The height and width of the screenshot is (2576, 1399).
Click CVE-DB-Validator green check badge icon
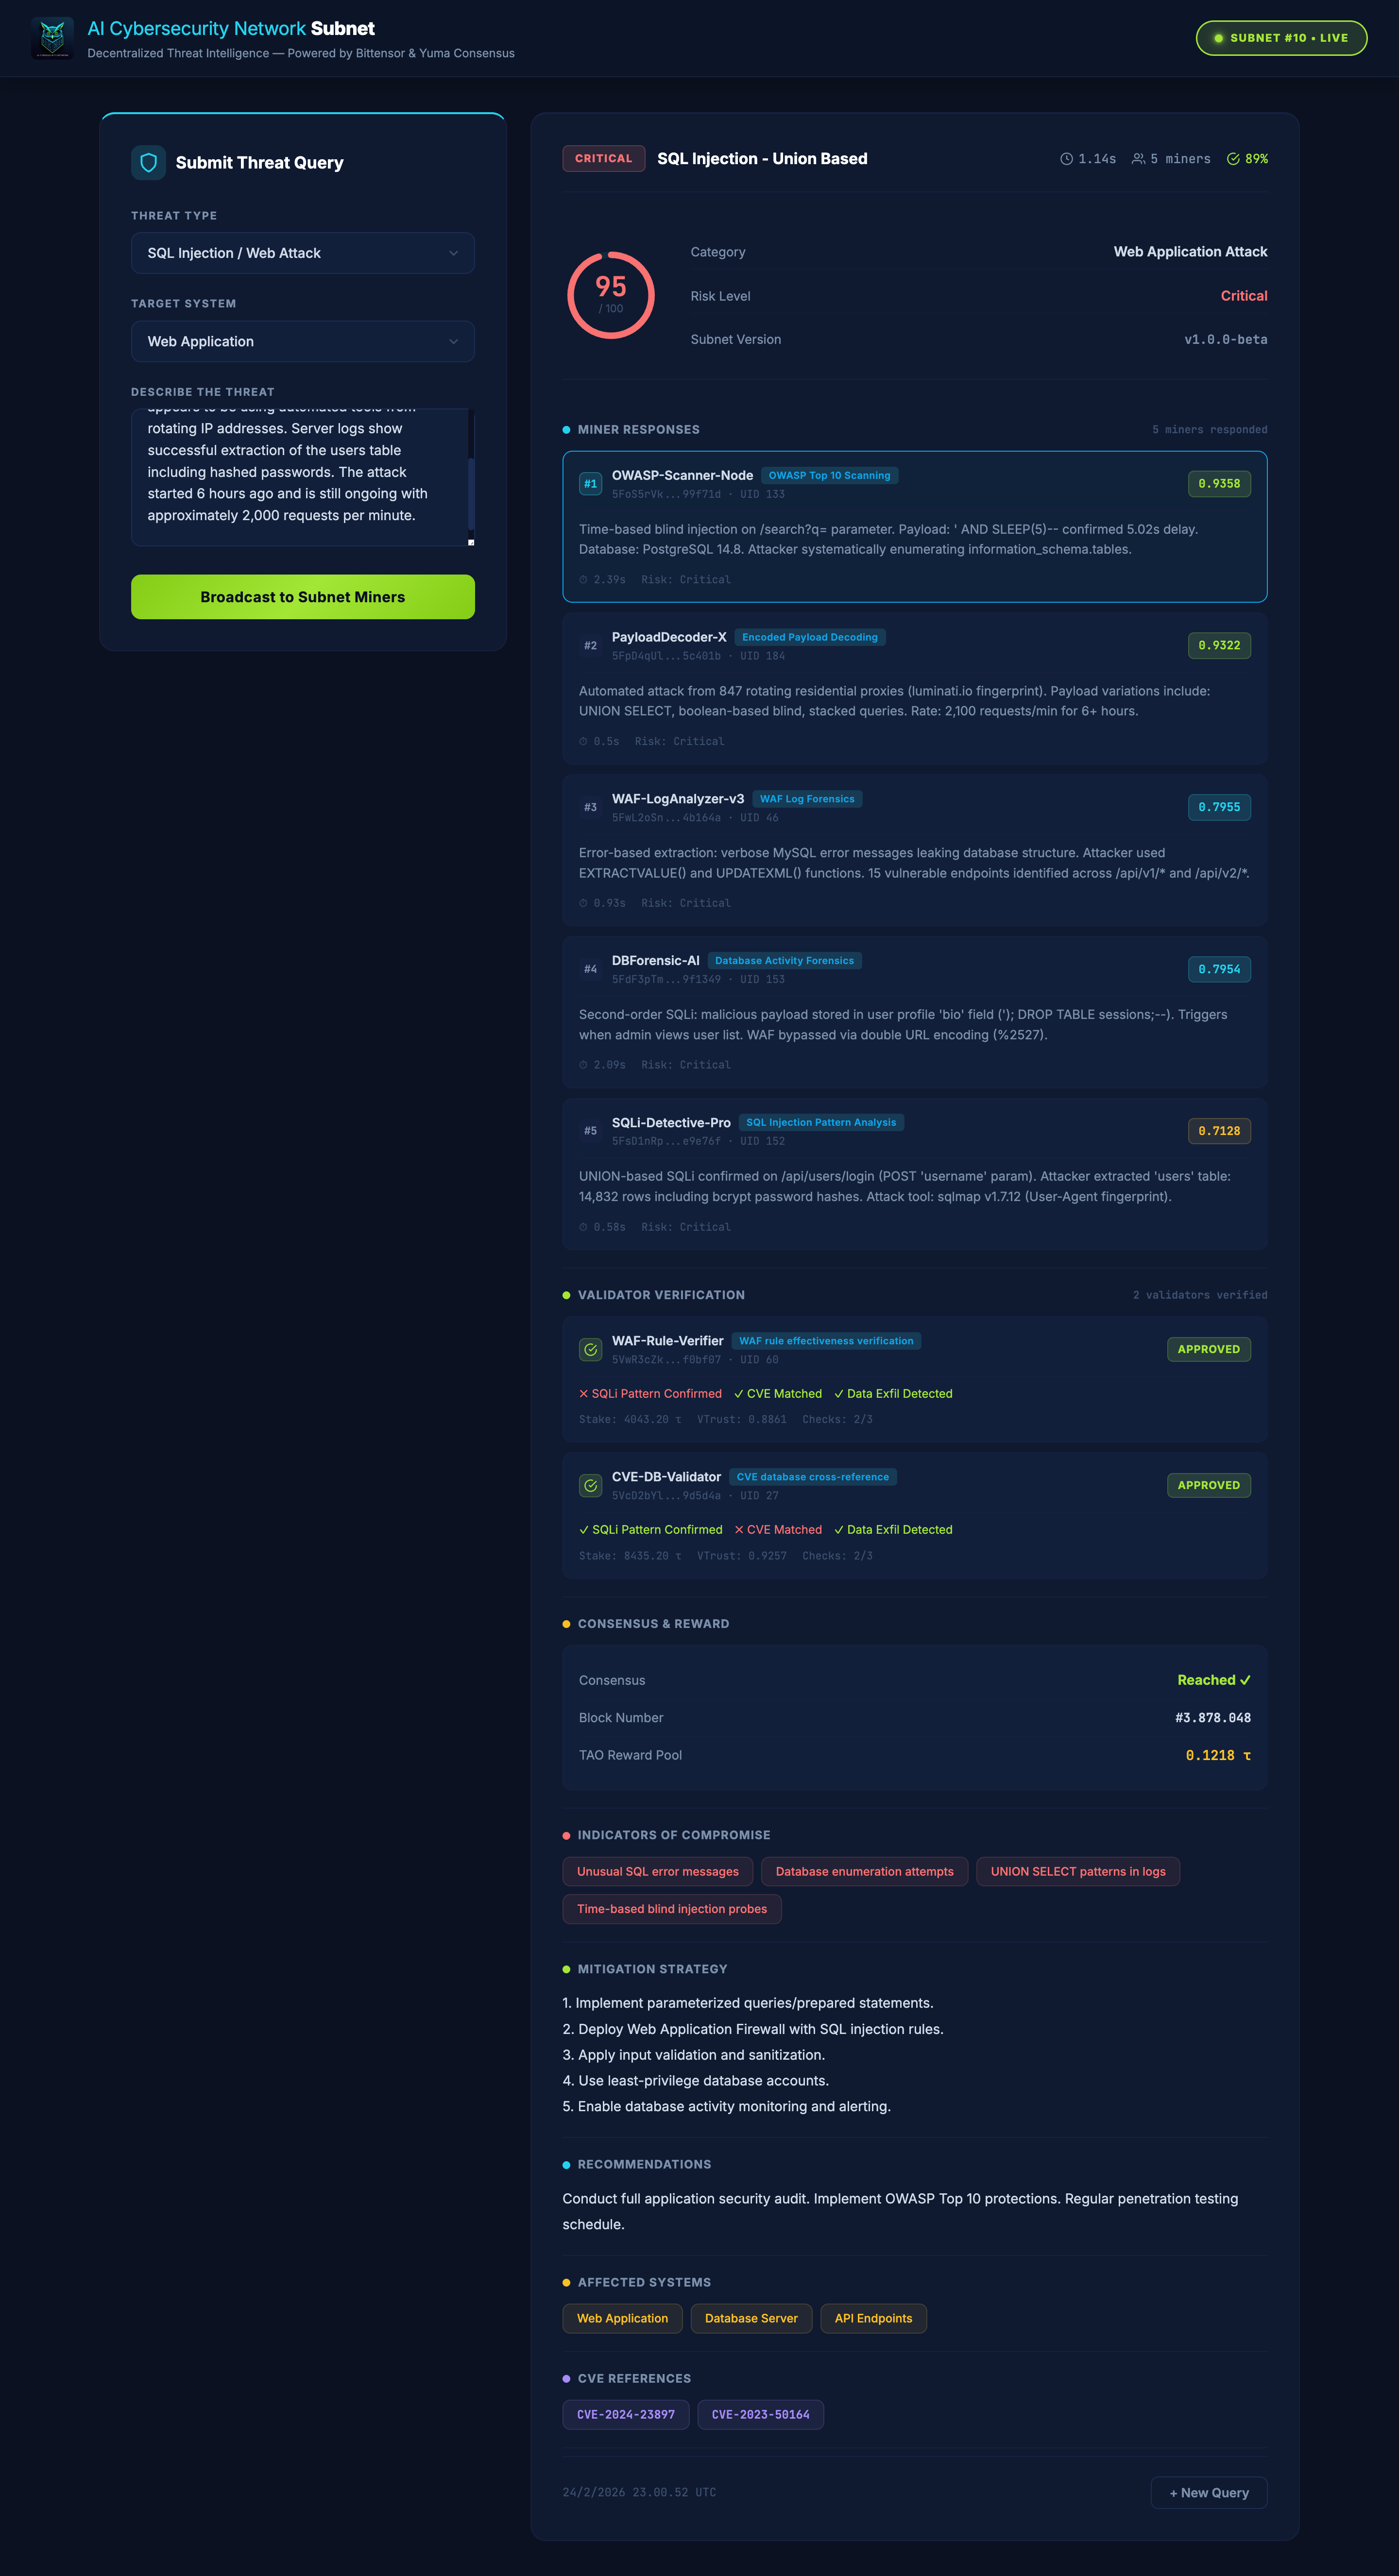(x=590, y=1486)
